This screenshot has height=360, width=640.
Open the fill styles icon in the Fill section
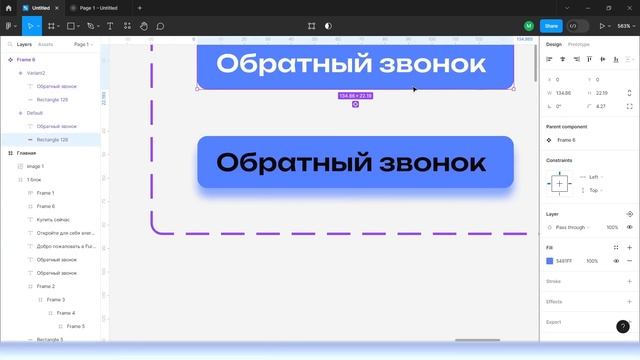pos(616,248)
